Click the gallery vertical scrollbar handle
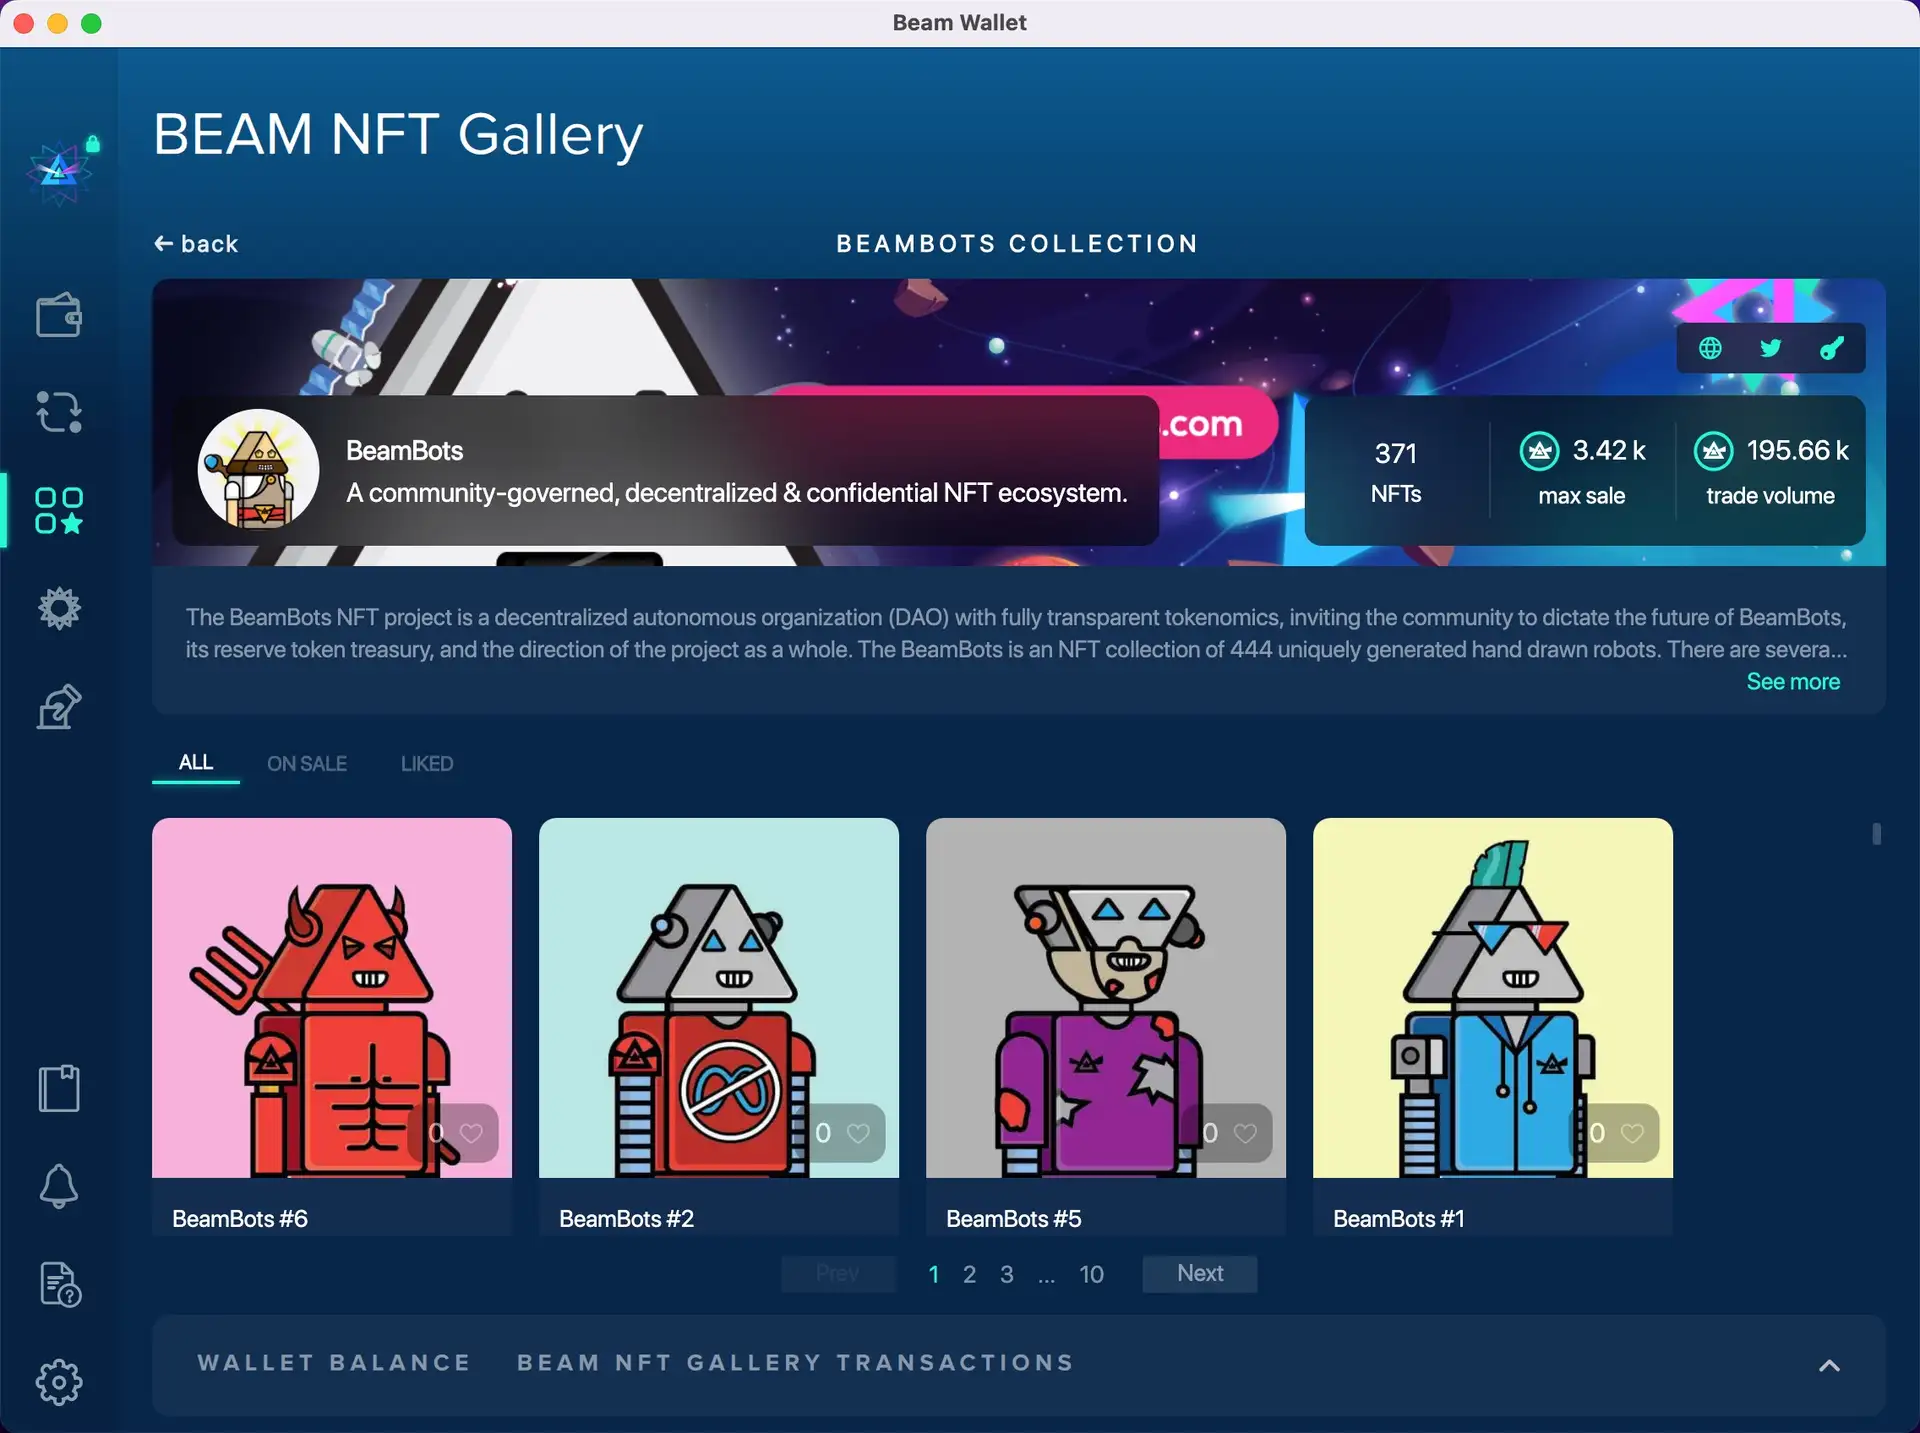Screen dimensions: 1920x1433 coord(1876,834)
